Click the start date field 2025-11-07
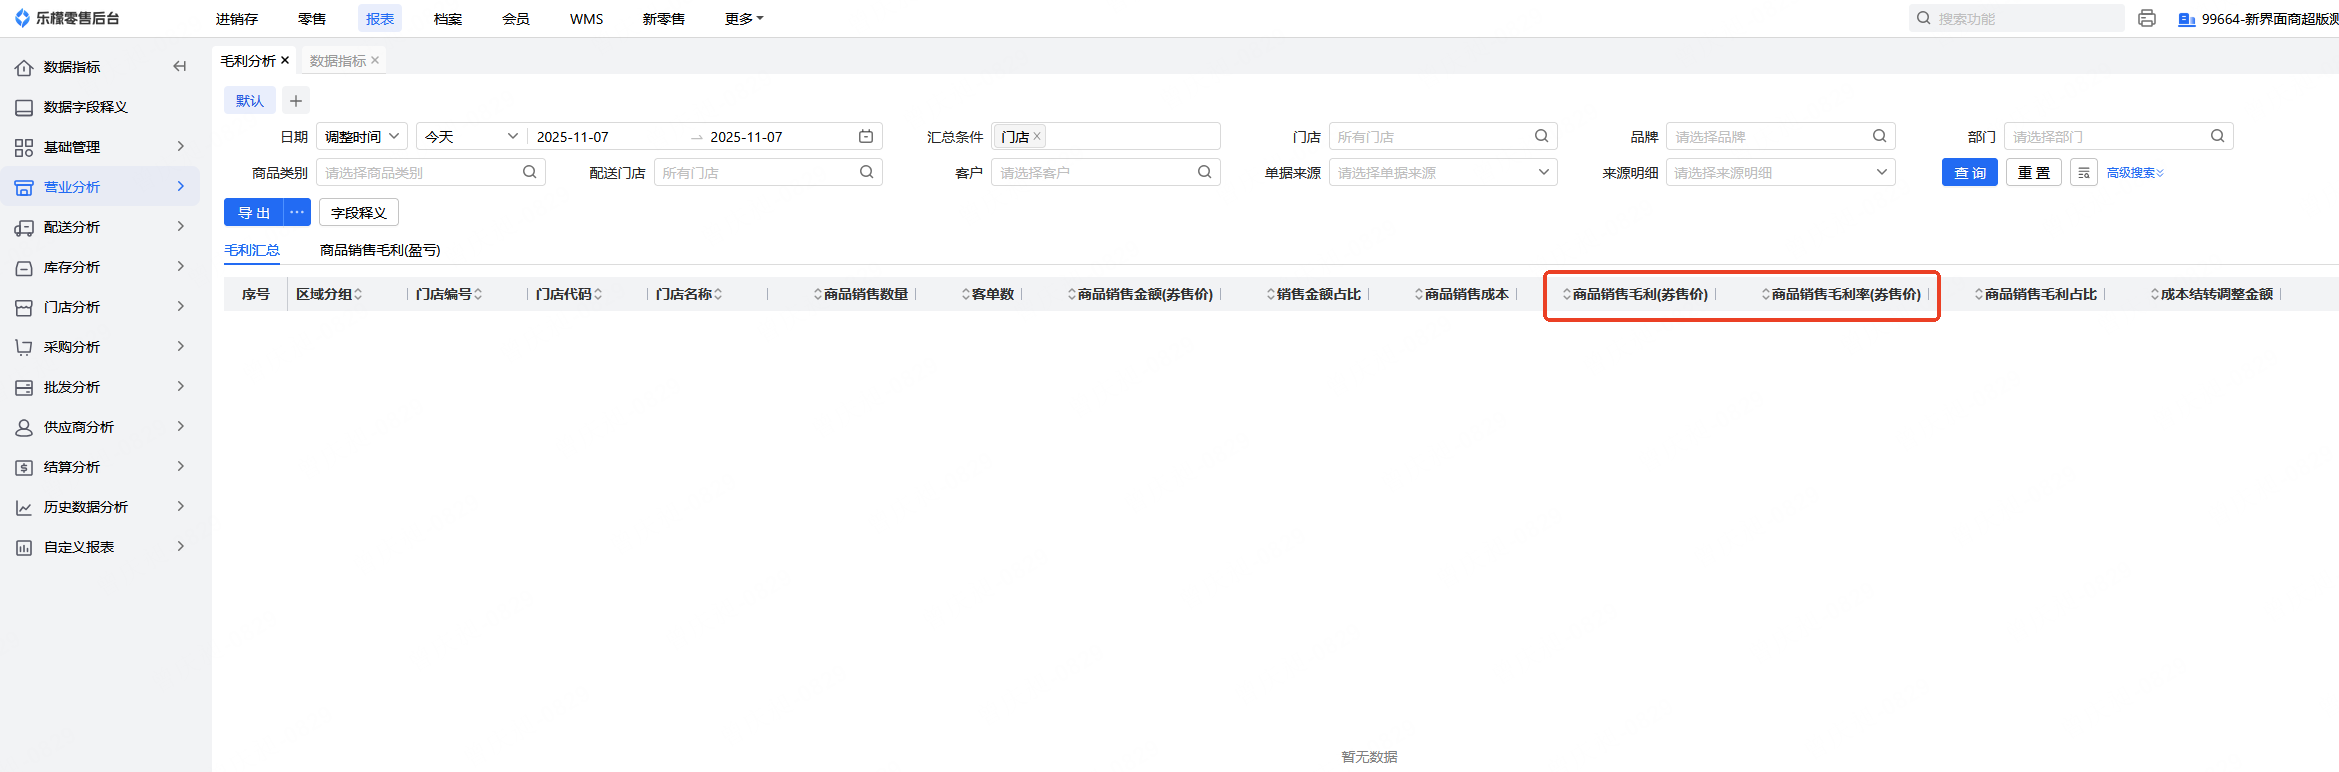The height and width of the screenshot is (772, 2339). [x=573, y=137]
